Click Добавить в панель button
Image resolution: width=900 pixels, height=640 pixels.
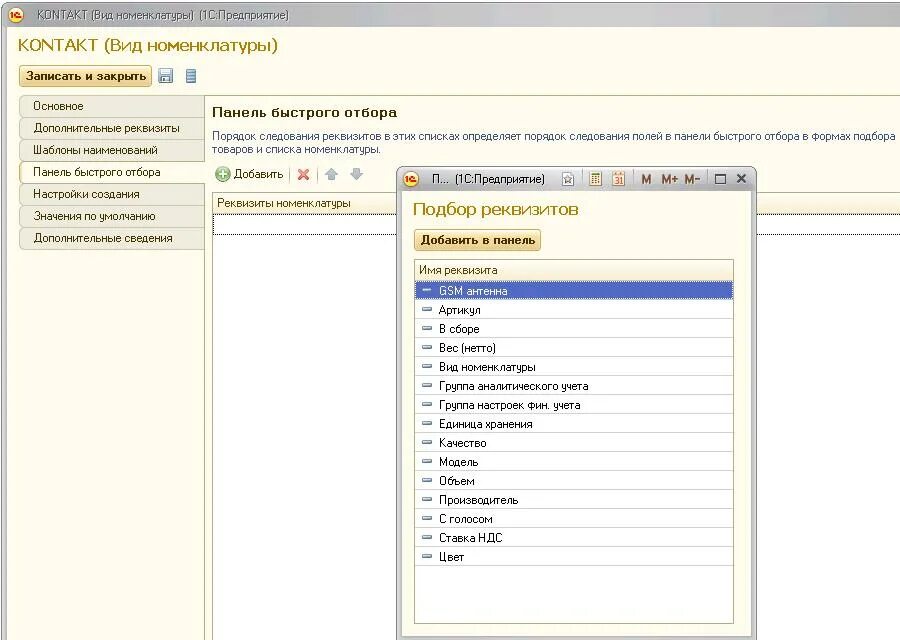pyautogui.click(x=478, y=240)
